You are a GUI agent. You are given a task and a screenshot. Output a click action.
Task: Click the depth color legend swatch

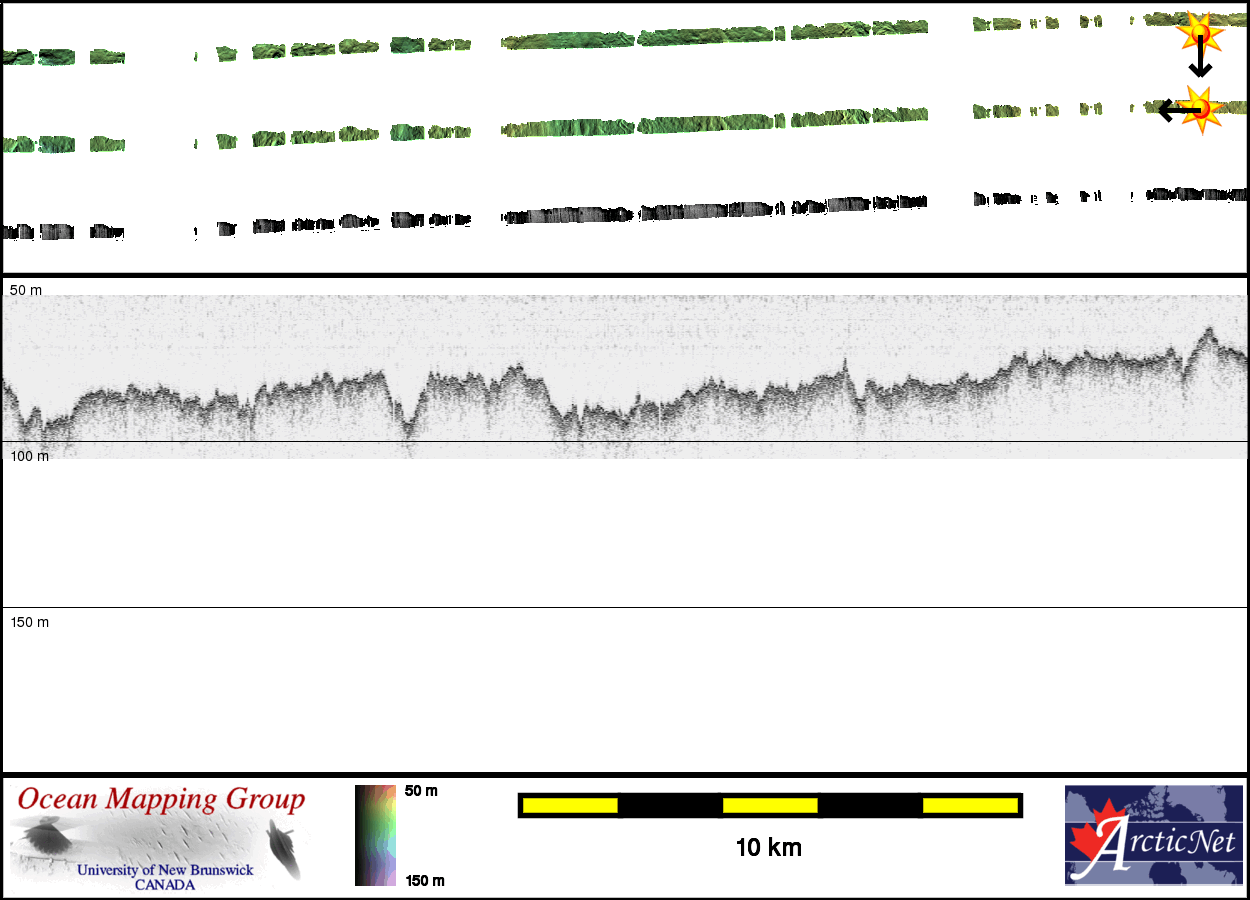pos(376,835)
